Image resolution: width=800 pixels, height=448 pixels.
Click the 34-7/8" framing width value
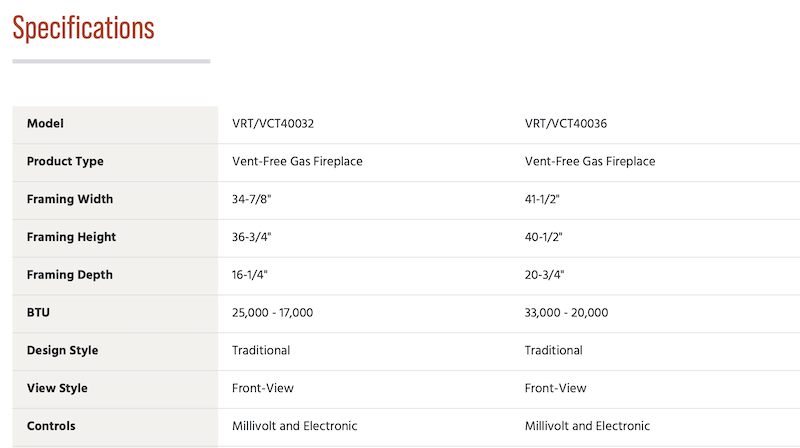coord(252,199)
